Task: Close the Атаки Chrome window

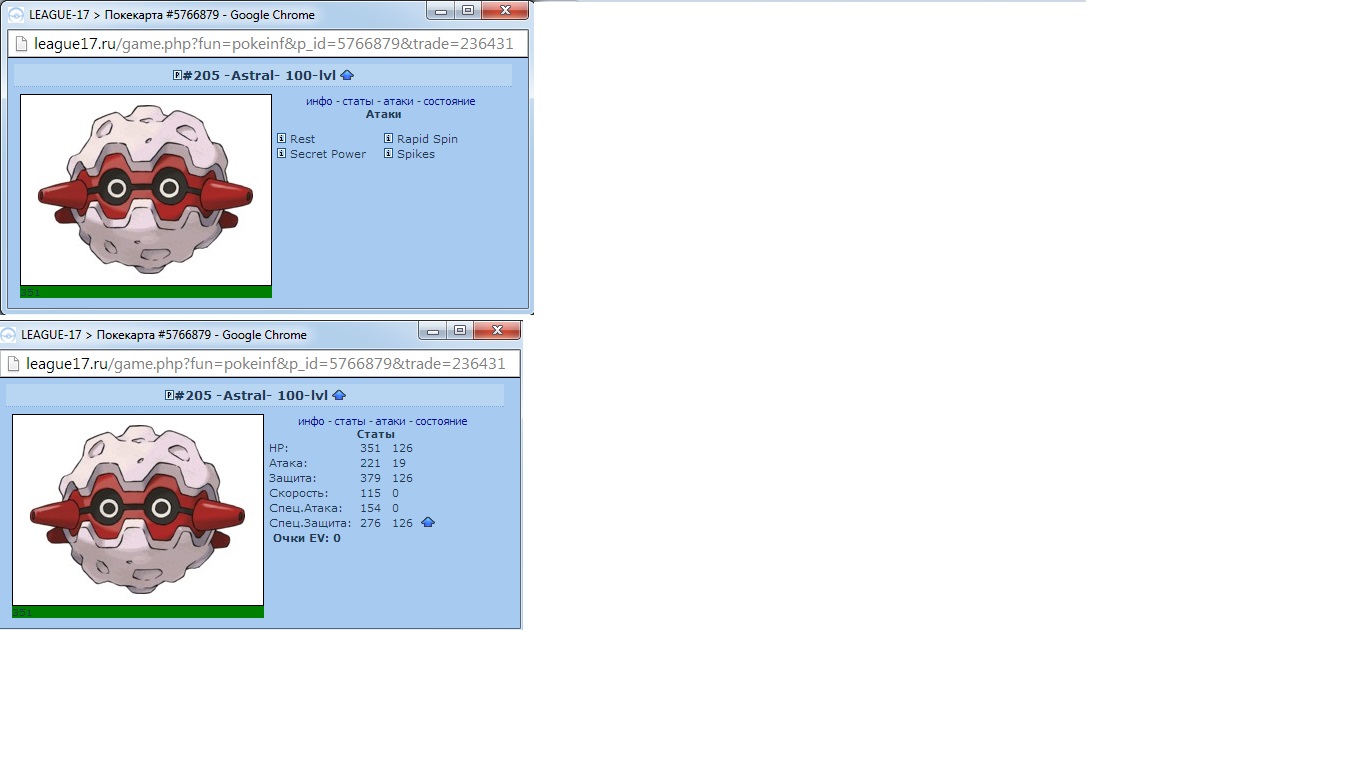Action: tap(505, 10)
